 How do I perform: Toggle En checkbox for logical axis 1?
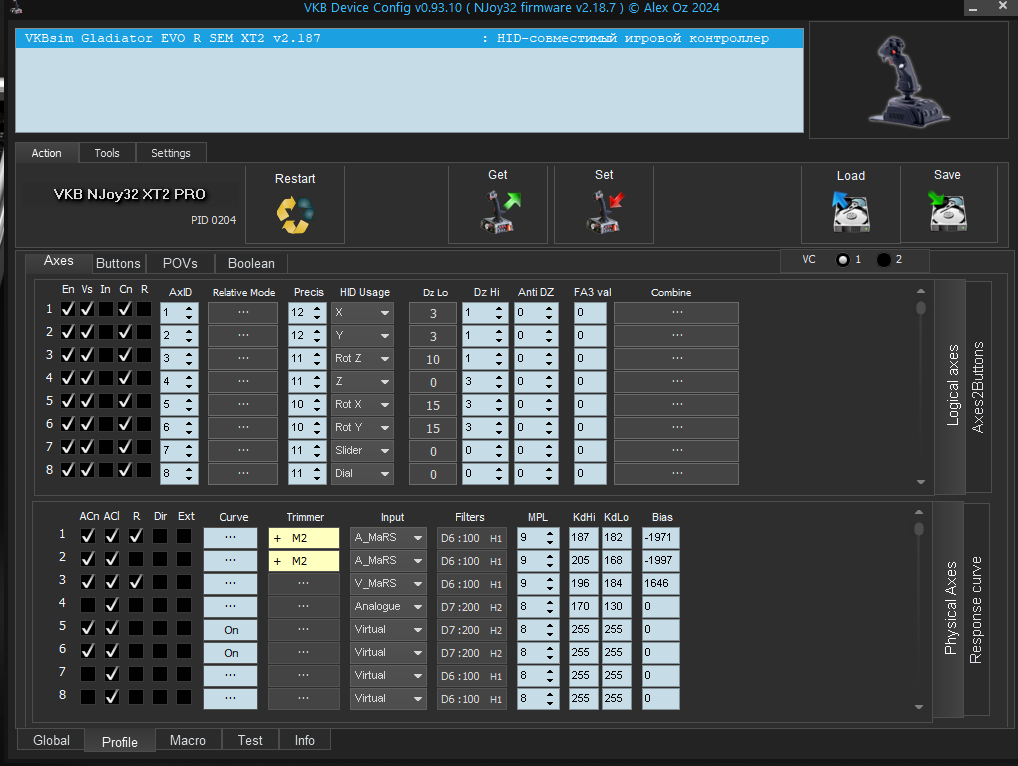pos(68,309)
